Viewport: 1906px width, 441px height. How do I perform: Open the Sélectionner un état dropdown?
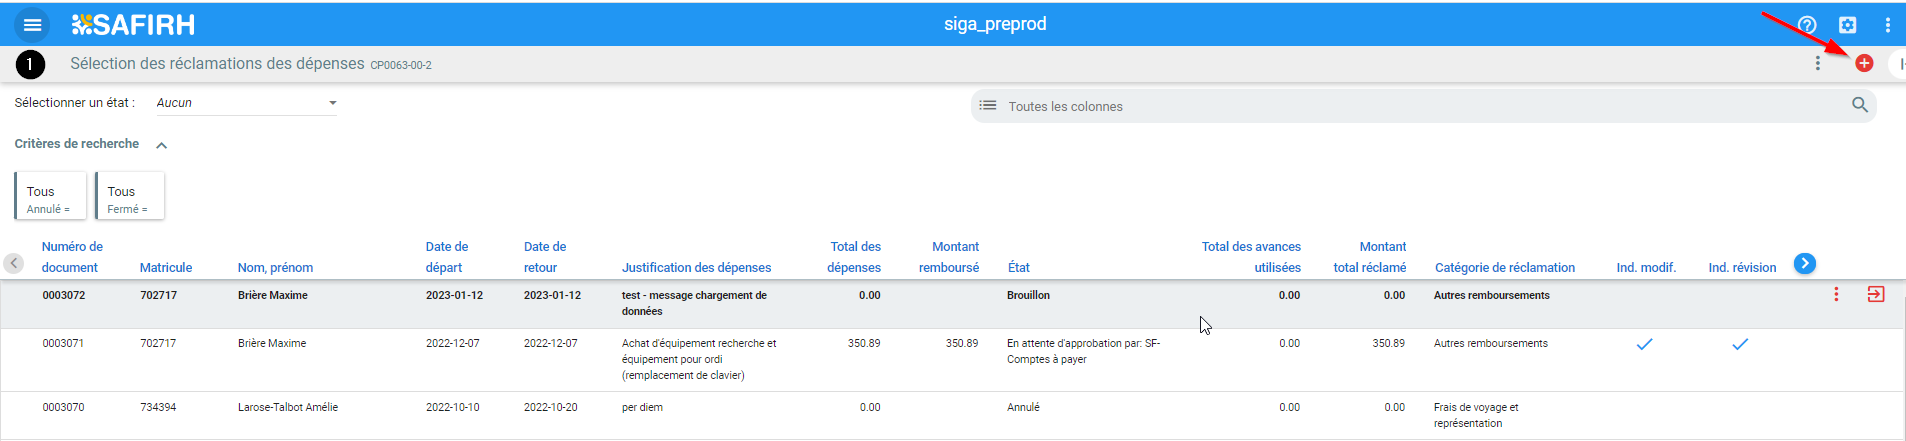tap(246, 103)
